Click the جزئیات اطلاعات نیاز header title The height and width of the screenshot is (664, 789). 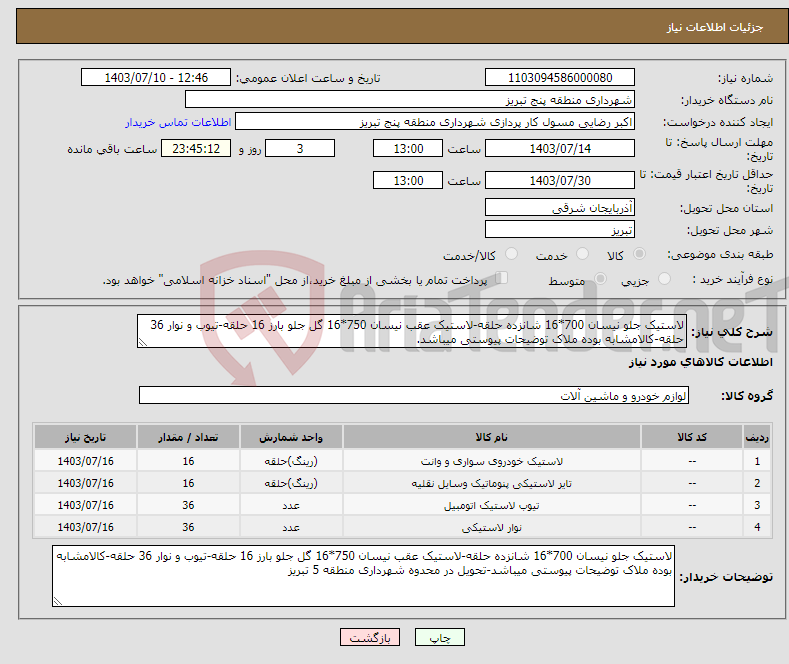point(715,27)
